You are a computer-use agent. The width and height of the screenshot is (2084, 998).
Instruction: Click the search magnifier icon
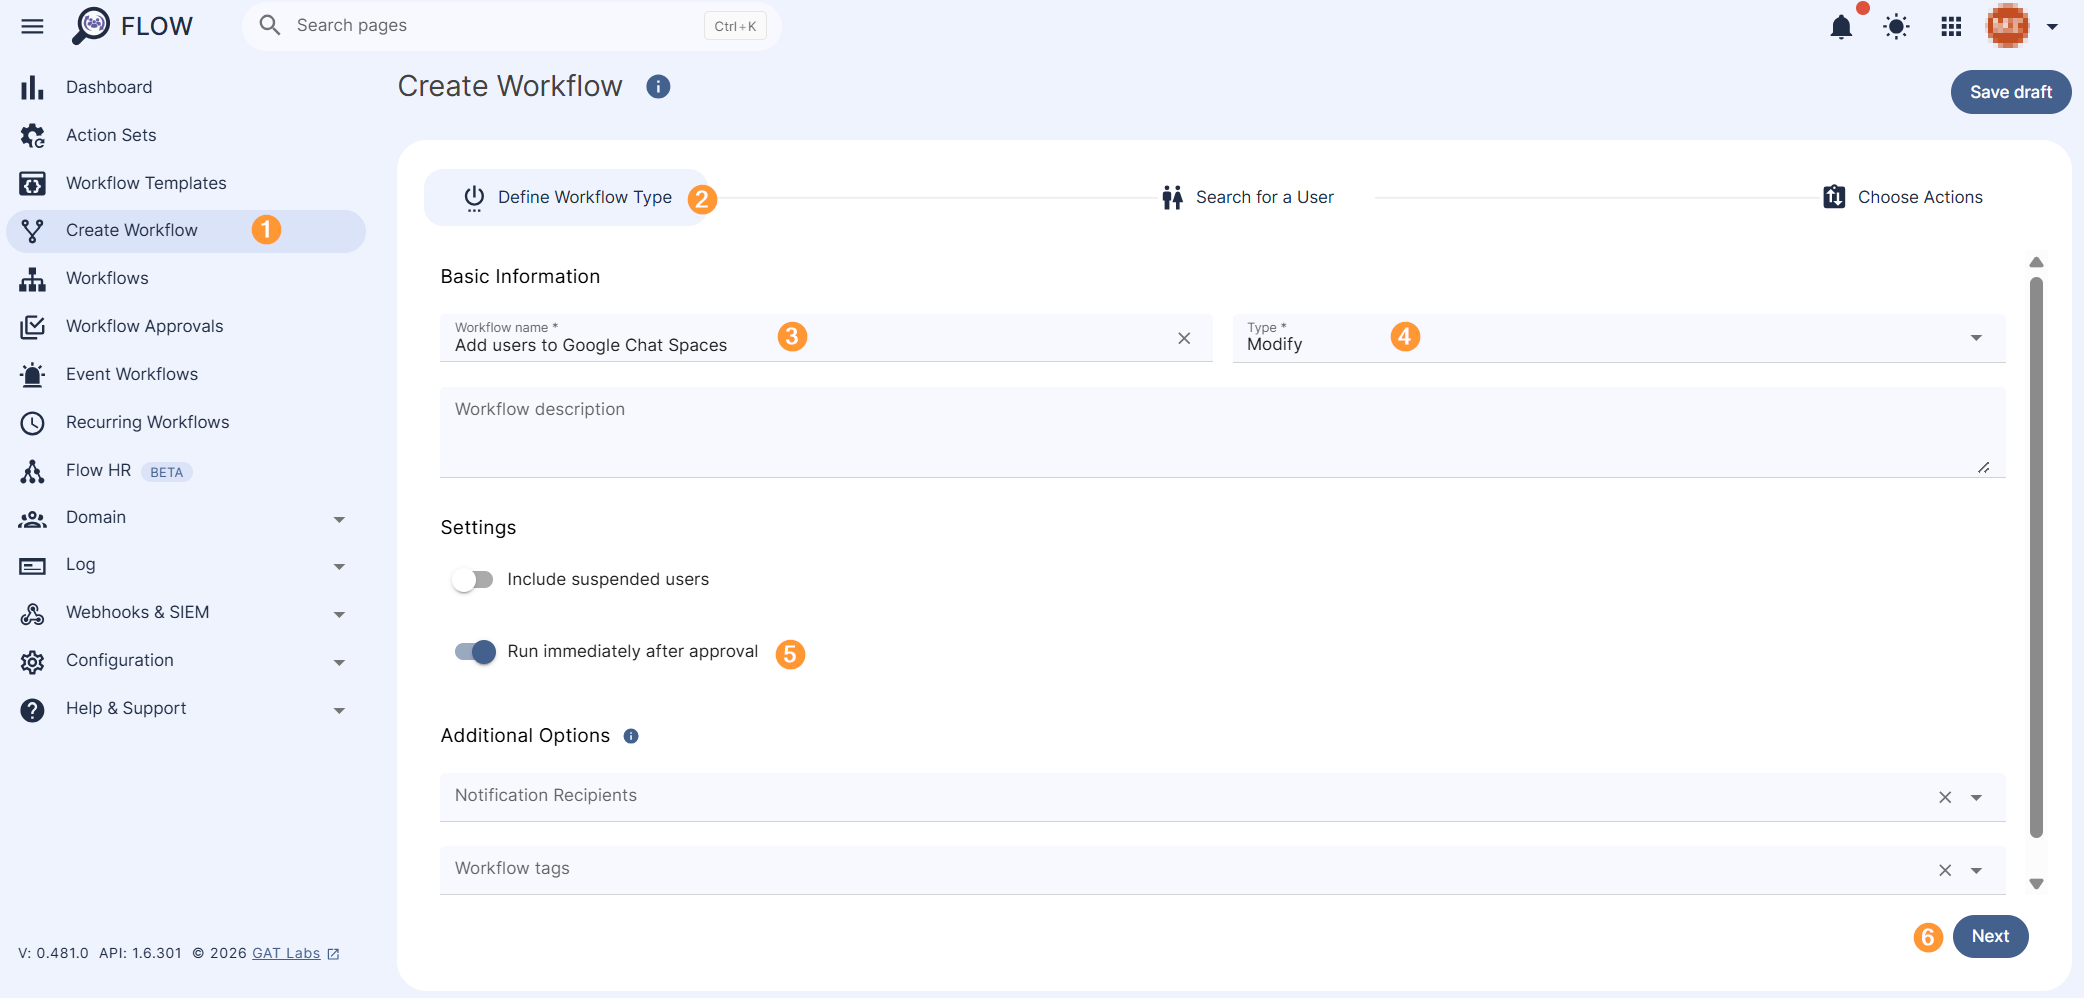coord(269,25)
